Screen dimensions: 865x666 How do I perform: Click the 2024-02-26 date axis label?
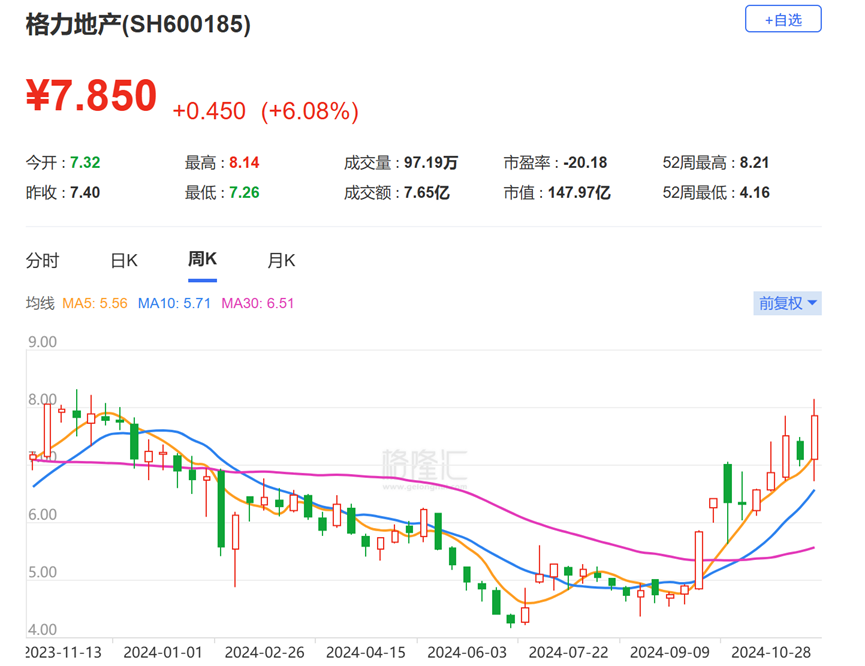(264, 653)
